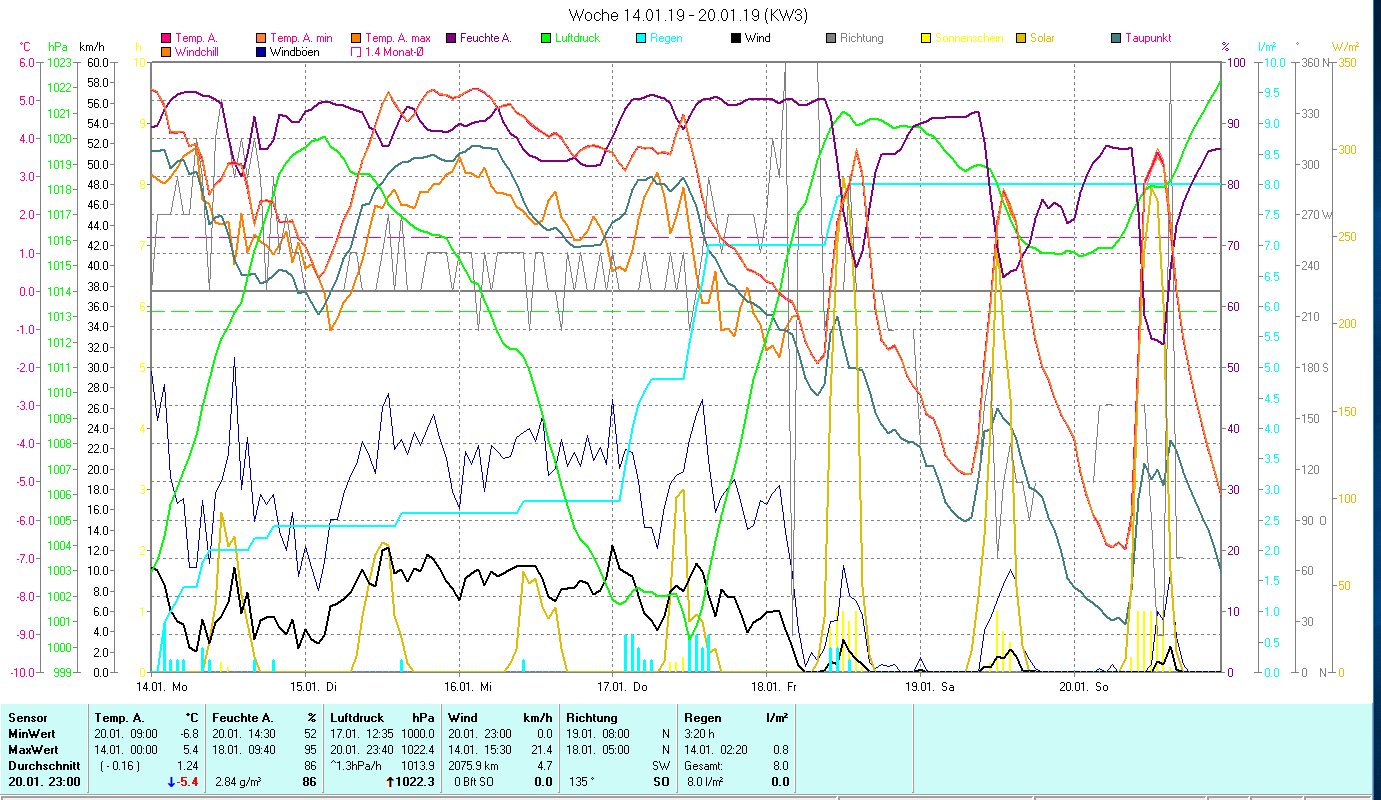Click the 'Richtung' legend label
The image size is (1381, 800).
tap(862, 38)
